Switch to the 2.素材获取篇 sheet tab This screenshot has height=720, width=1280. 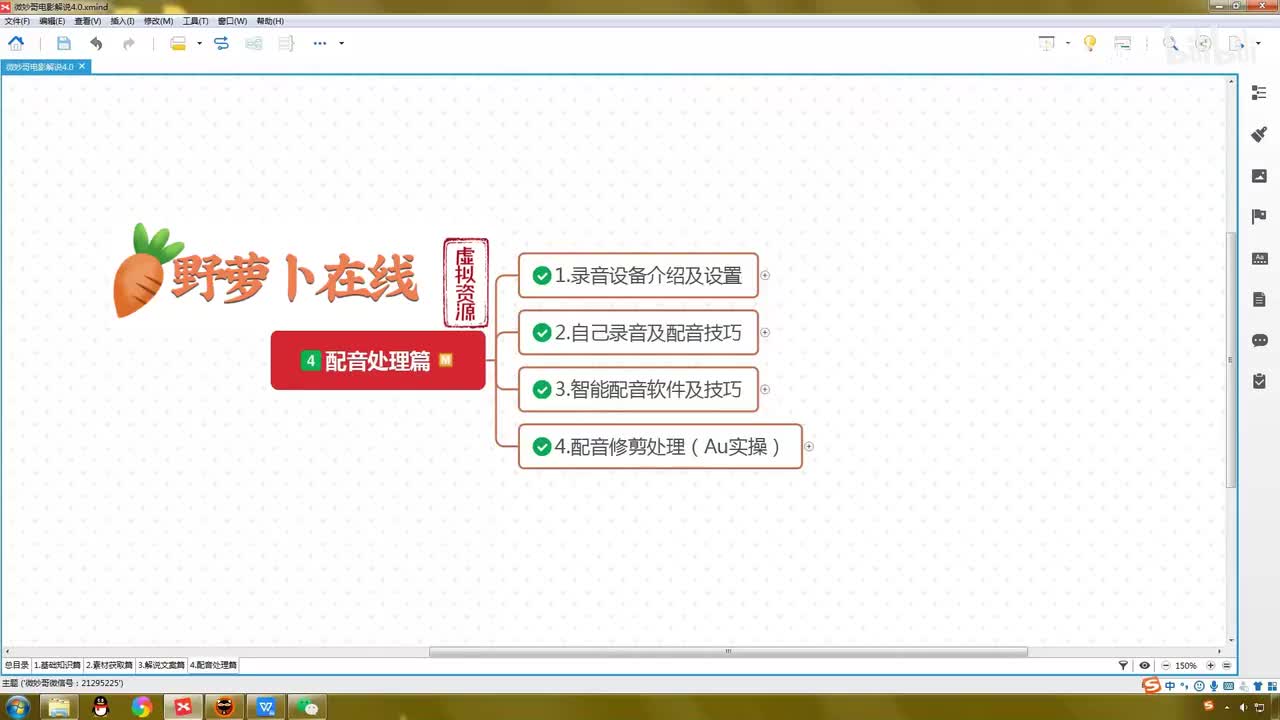point(109,665)
